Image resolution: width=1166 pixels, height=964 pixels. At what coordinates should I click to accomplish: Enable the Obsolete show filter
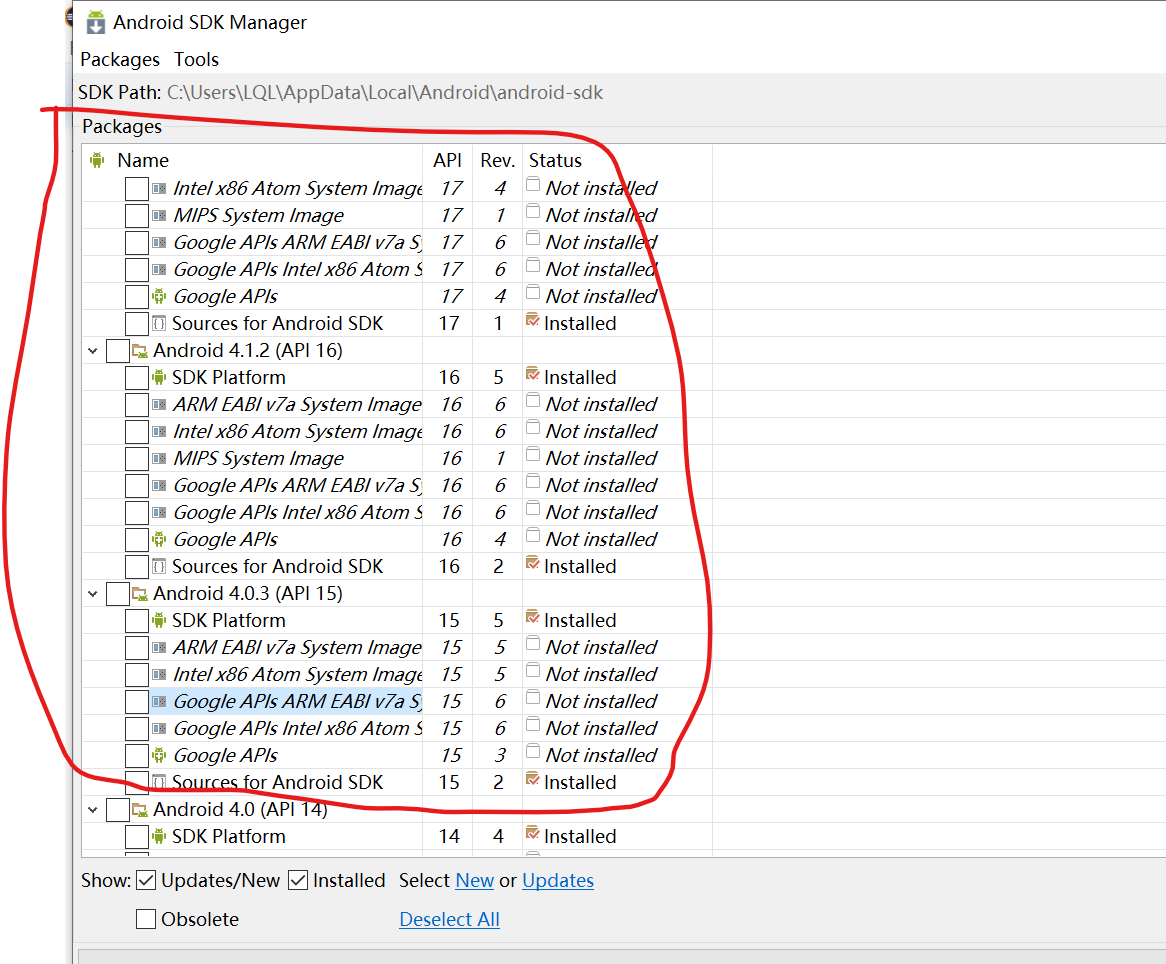(x=146, y=919)
